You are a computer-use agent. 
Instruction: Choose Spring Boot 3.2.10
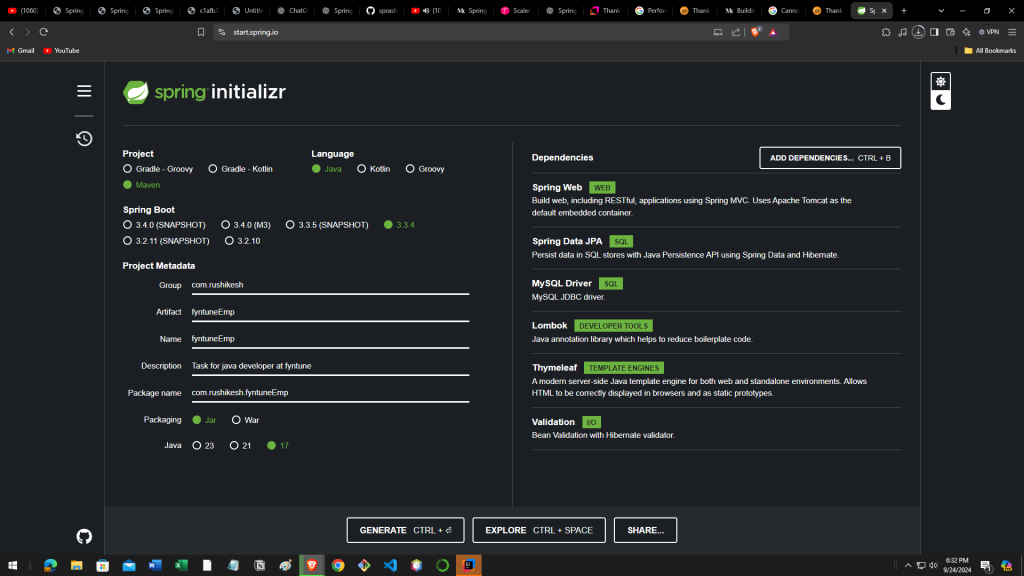pyautogui.click(x=242, y=241)
